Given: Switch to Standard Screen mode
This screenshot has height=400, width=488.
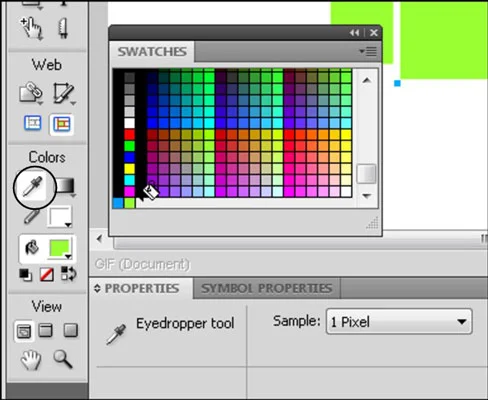Looking at the screenshot, I should 24,331.
